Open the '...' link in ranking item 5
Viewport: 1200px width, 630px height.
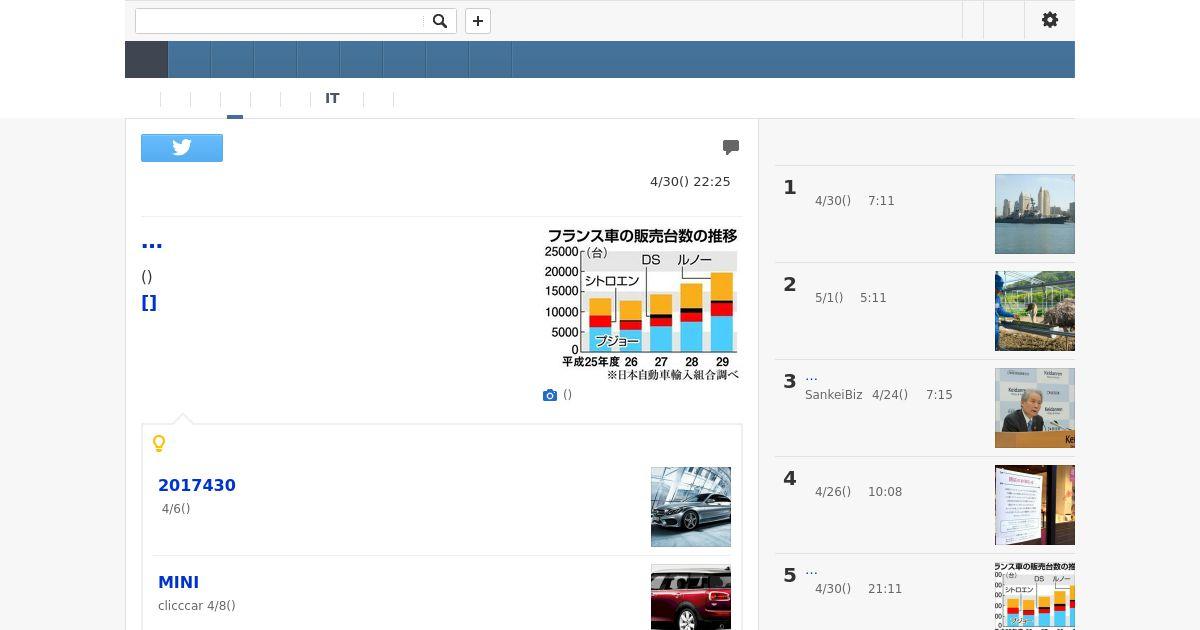pos(811,571)
